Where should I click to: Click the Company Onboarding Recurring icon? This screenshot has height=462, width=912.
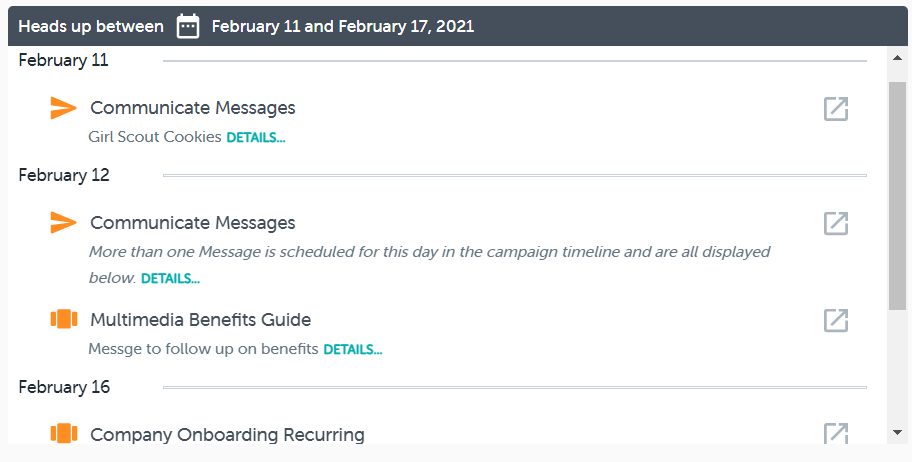(64, 434)
